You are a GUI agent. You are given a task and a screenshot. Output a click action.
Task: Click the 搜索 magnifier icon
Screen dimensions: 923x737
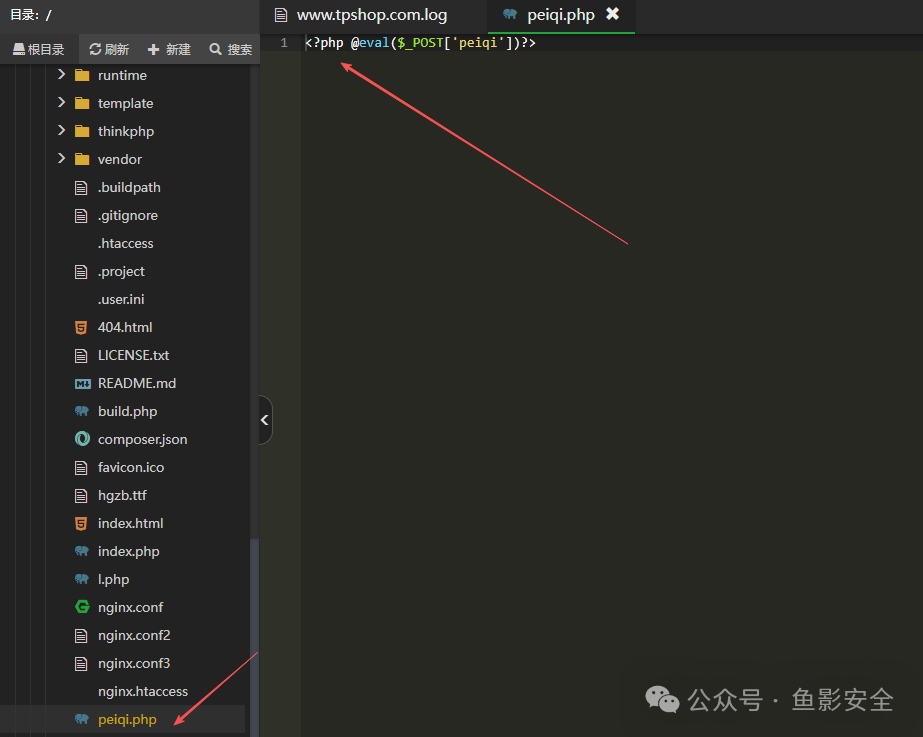(215, 49)
